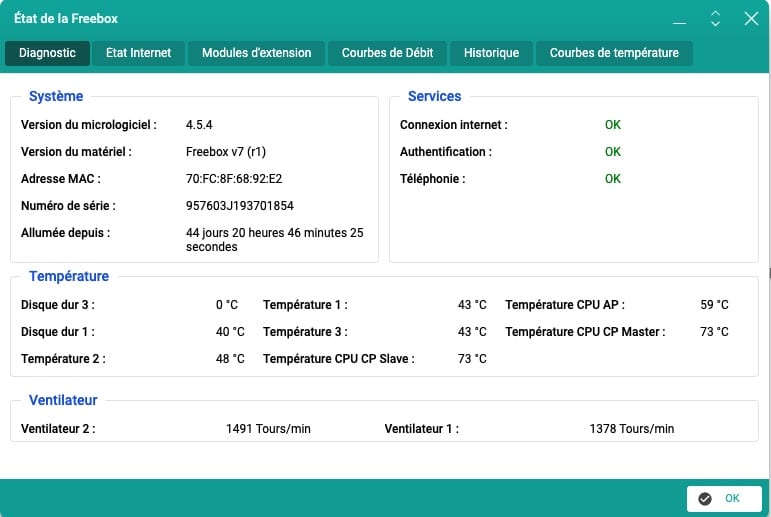771x517 pixels.
Task: Toggle window size with the up-down arrows icon
Action: [x=715, y=19]
